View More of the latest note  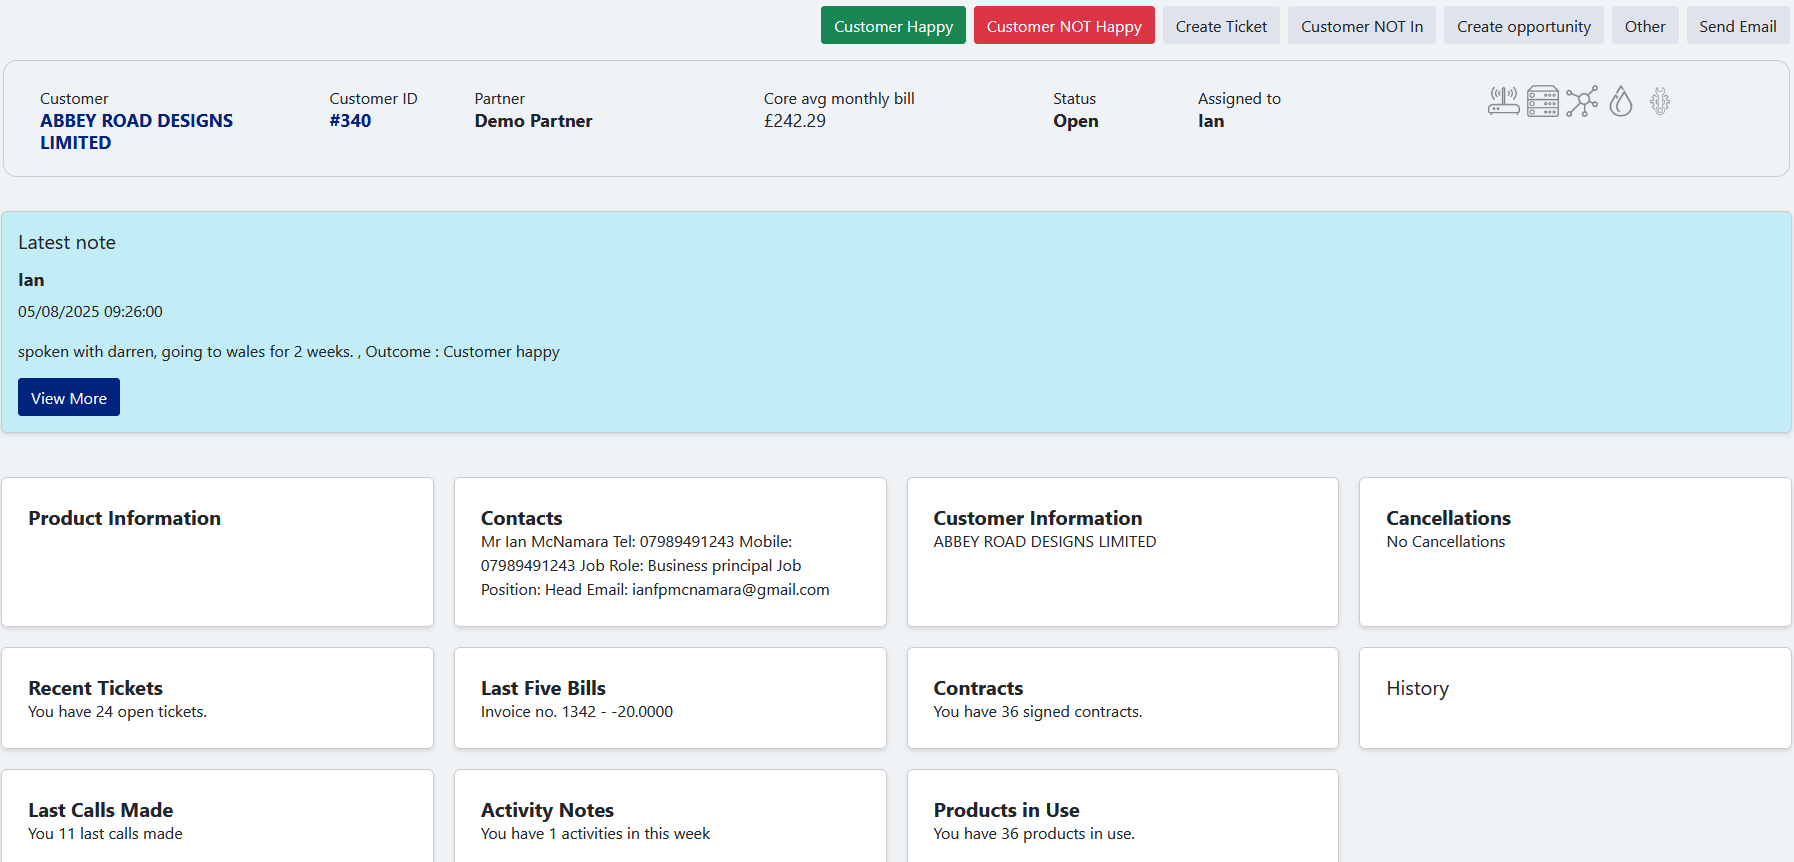click(69, 398)
